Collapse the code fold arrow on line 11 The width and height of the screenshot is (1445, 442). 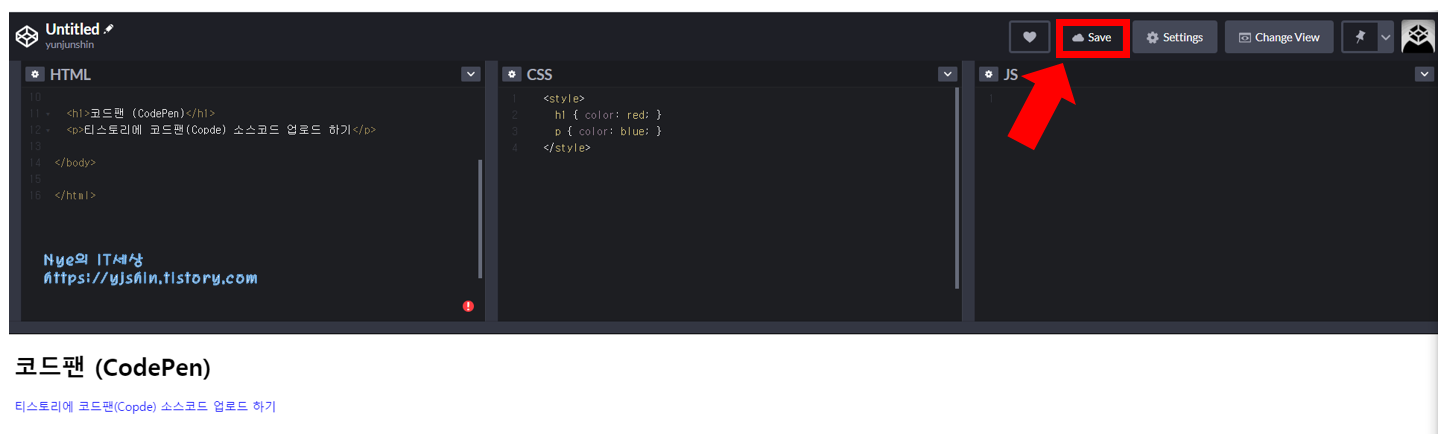48,114
